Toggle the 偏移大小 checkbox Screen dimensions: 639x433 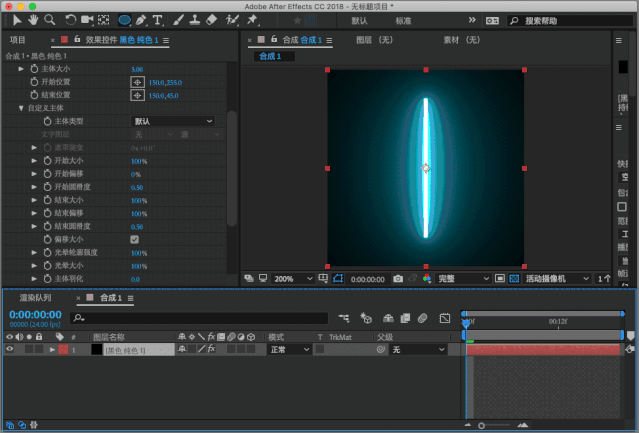click(x=135, y=240)
